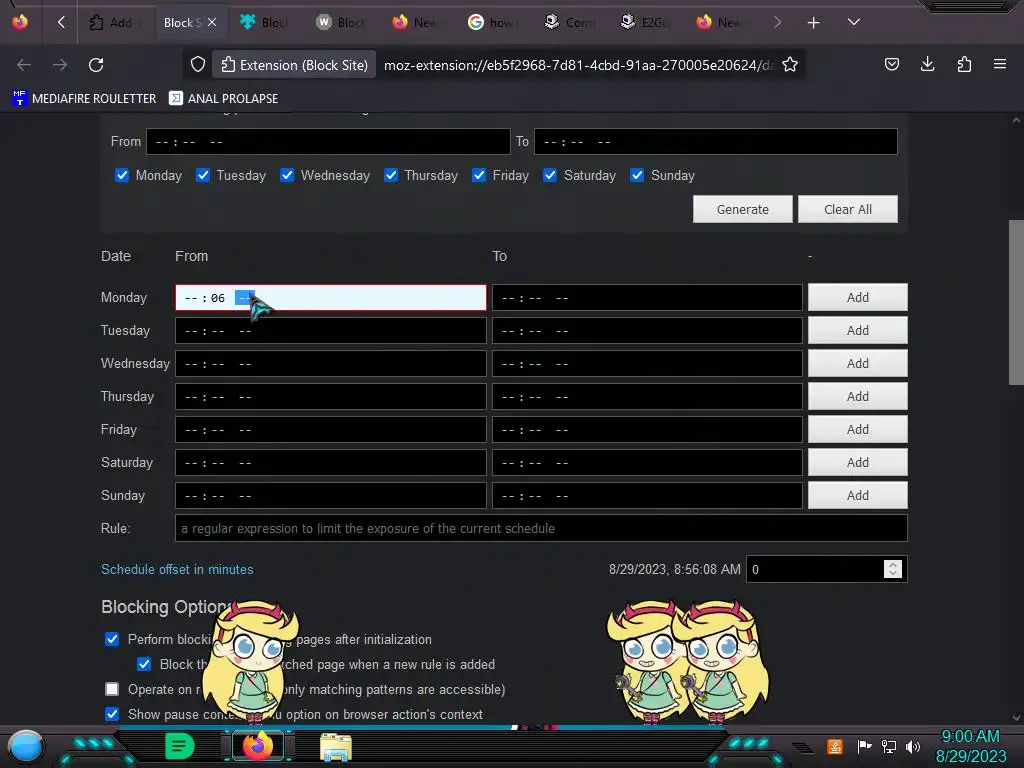Uncheck the Tuesday checkbox

pyautogui.click(x=202, y=175)
